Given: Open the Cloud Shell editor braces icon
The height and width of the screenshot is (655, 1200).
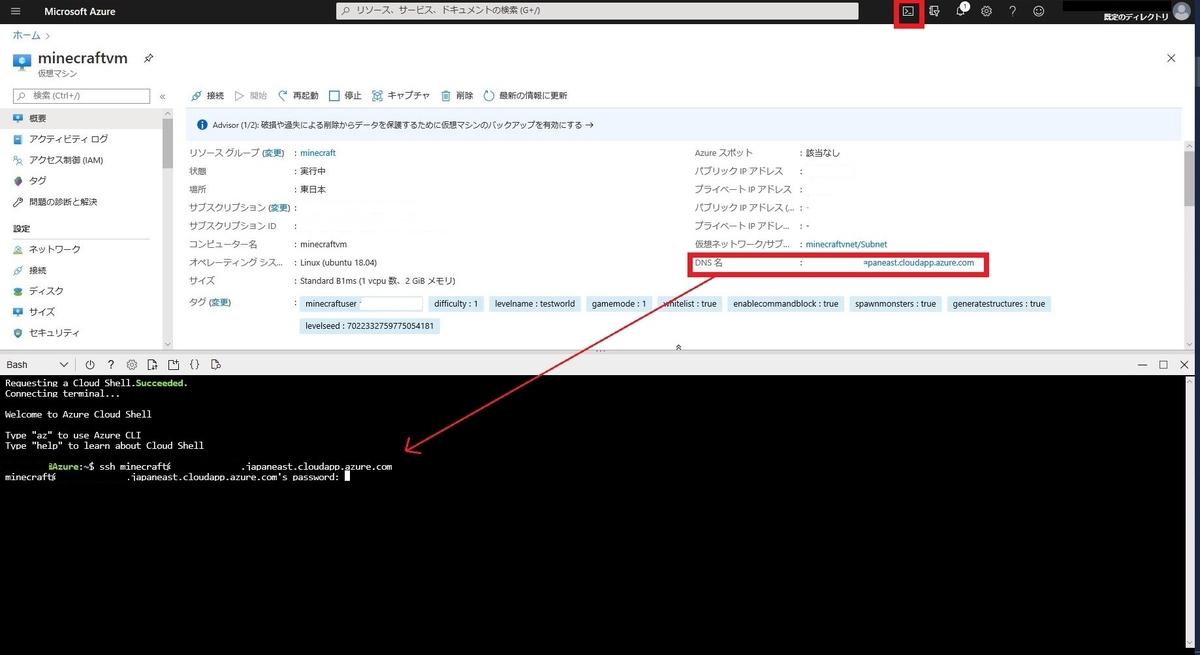Looking at the screenshot, I should point(194,365).
